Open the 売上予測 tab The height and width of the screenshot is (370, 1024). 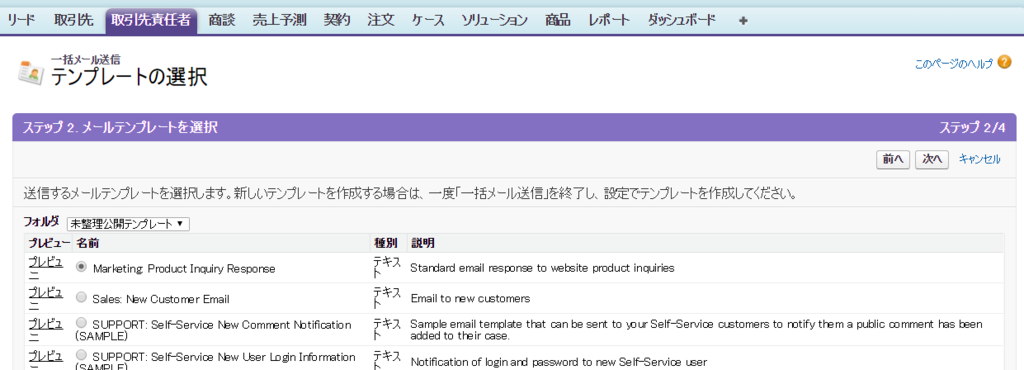pyautogui.click(x=280, y=20)
